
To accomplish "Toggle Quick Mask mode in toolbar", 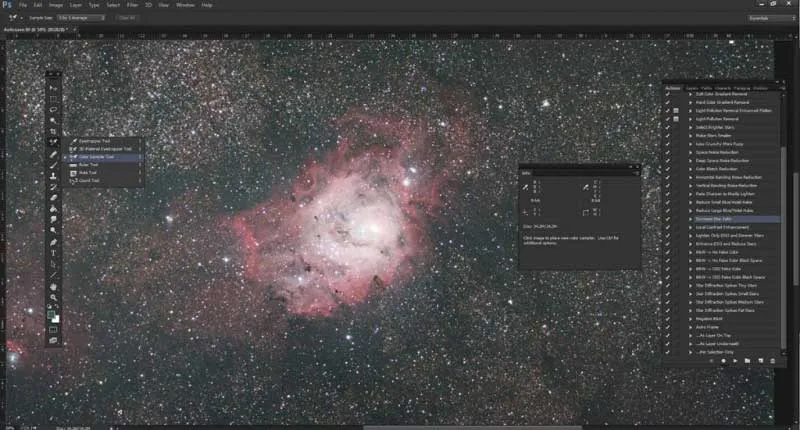I will [53, 330].
